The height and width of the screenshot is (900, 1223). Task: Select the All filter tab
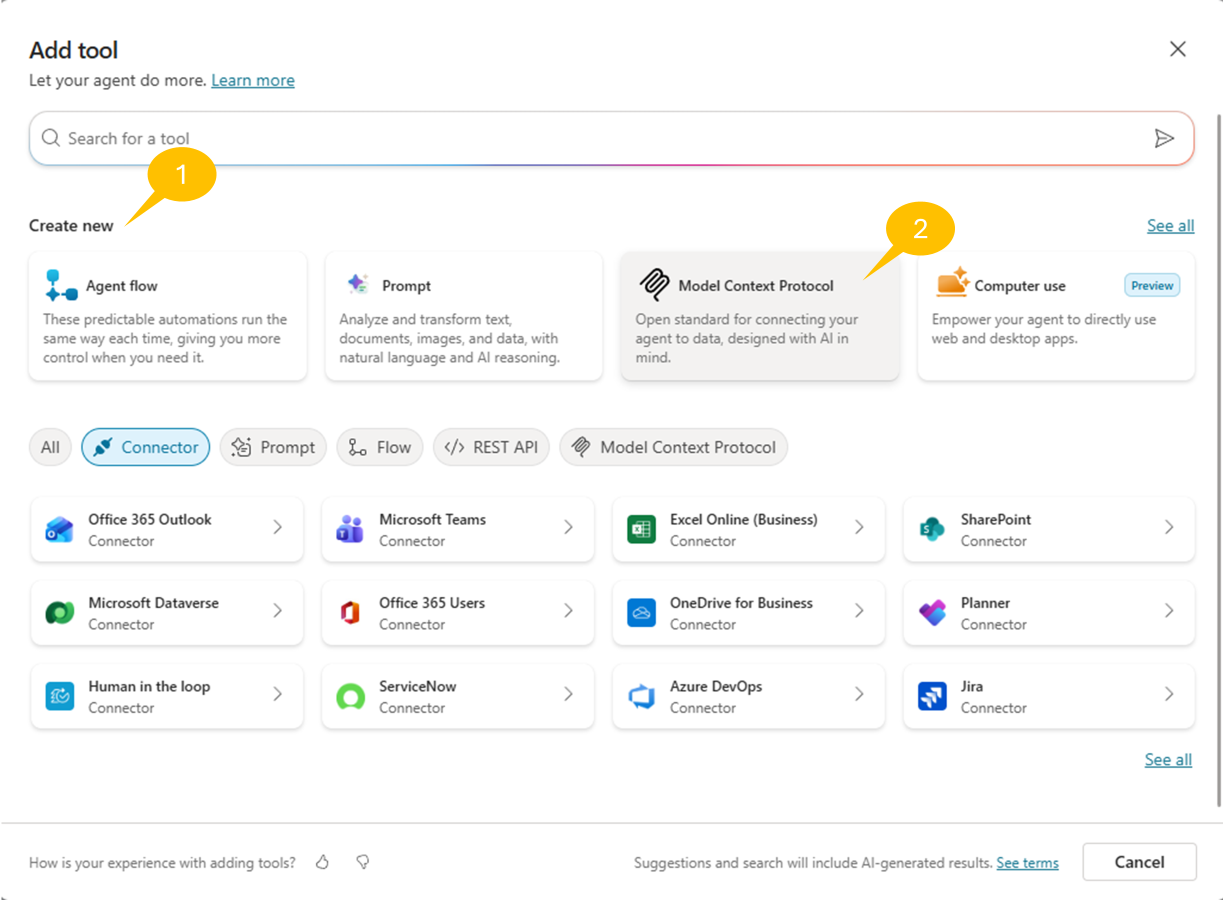pos(50,447)
